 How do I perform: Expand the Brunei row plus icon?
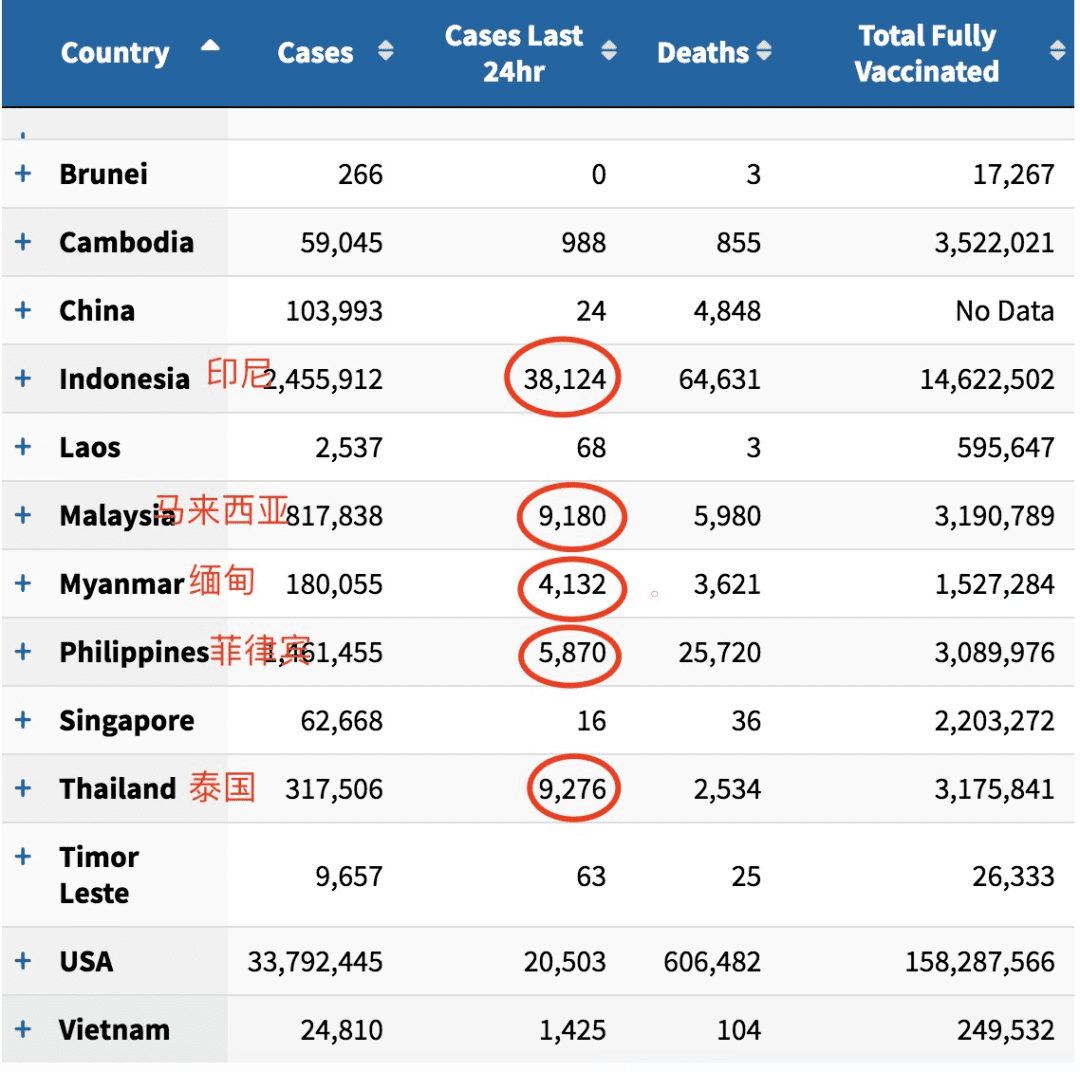coord(23,174)
